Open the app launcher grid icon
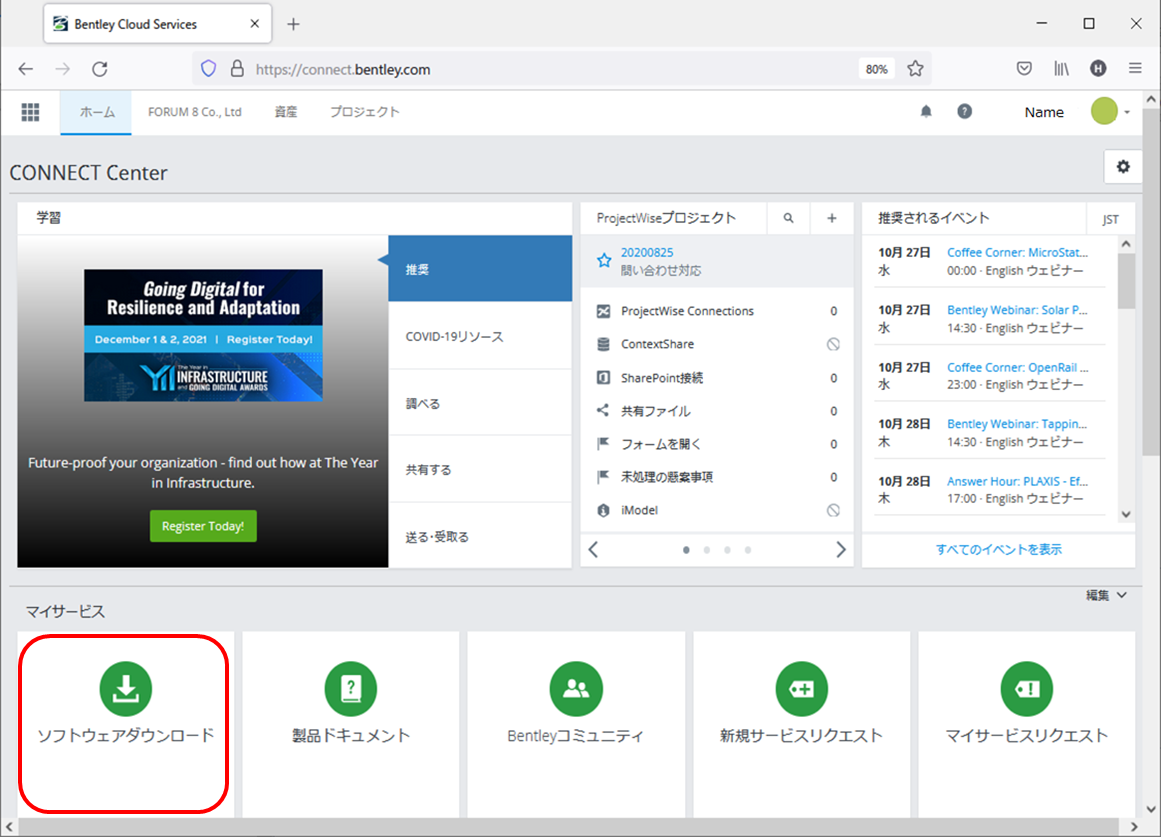 coord(30,113)
